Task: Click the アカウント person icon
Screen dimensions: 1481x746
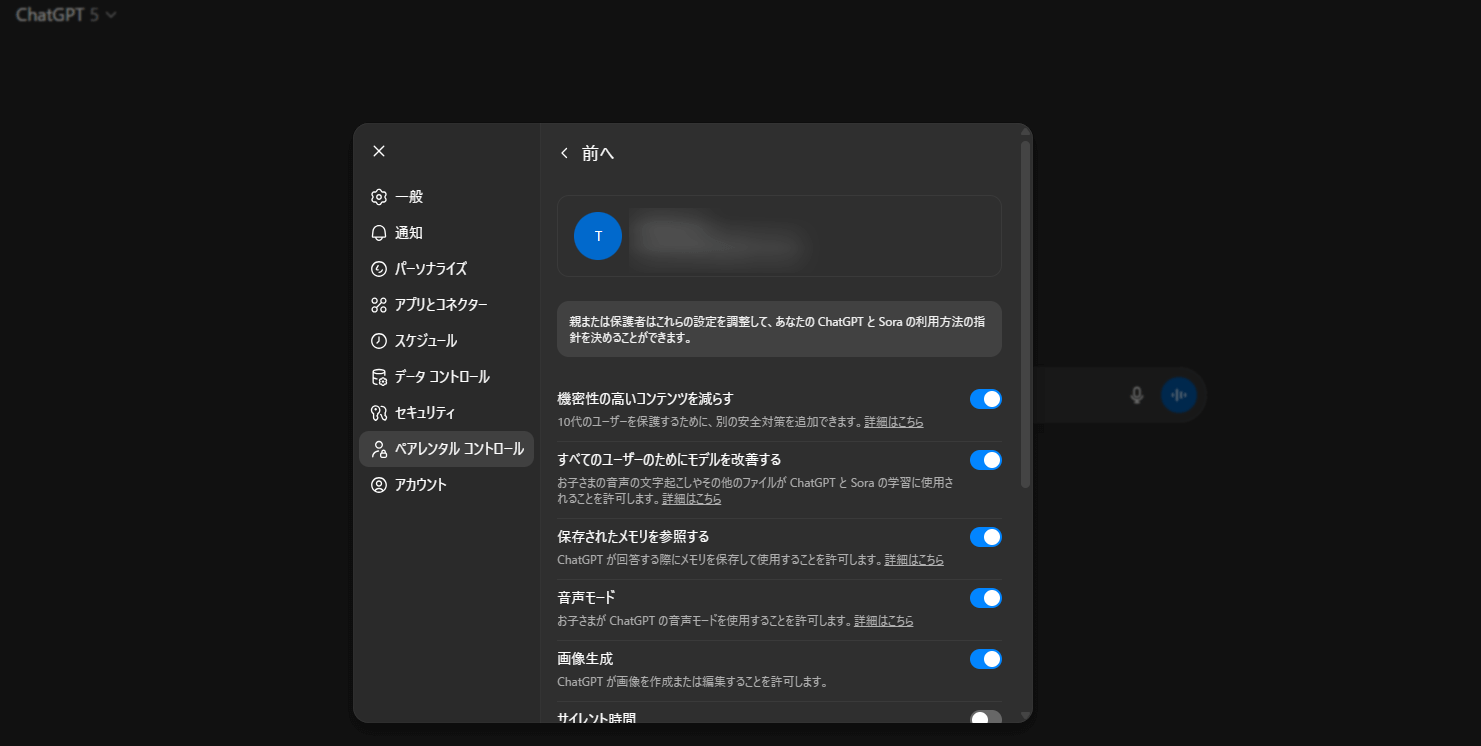Action: [378, 485]
